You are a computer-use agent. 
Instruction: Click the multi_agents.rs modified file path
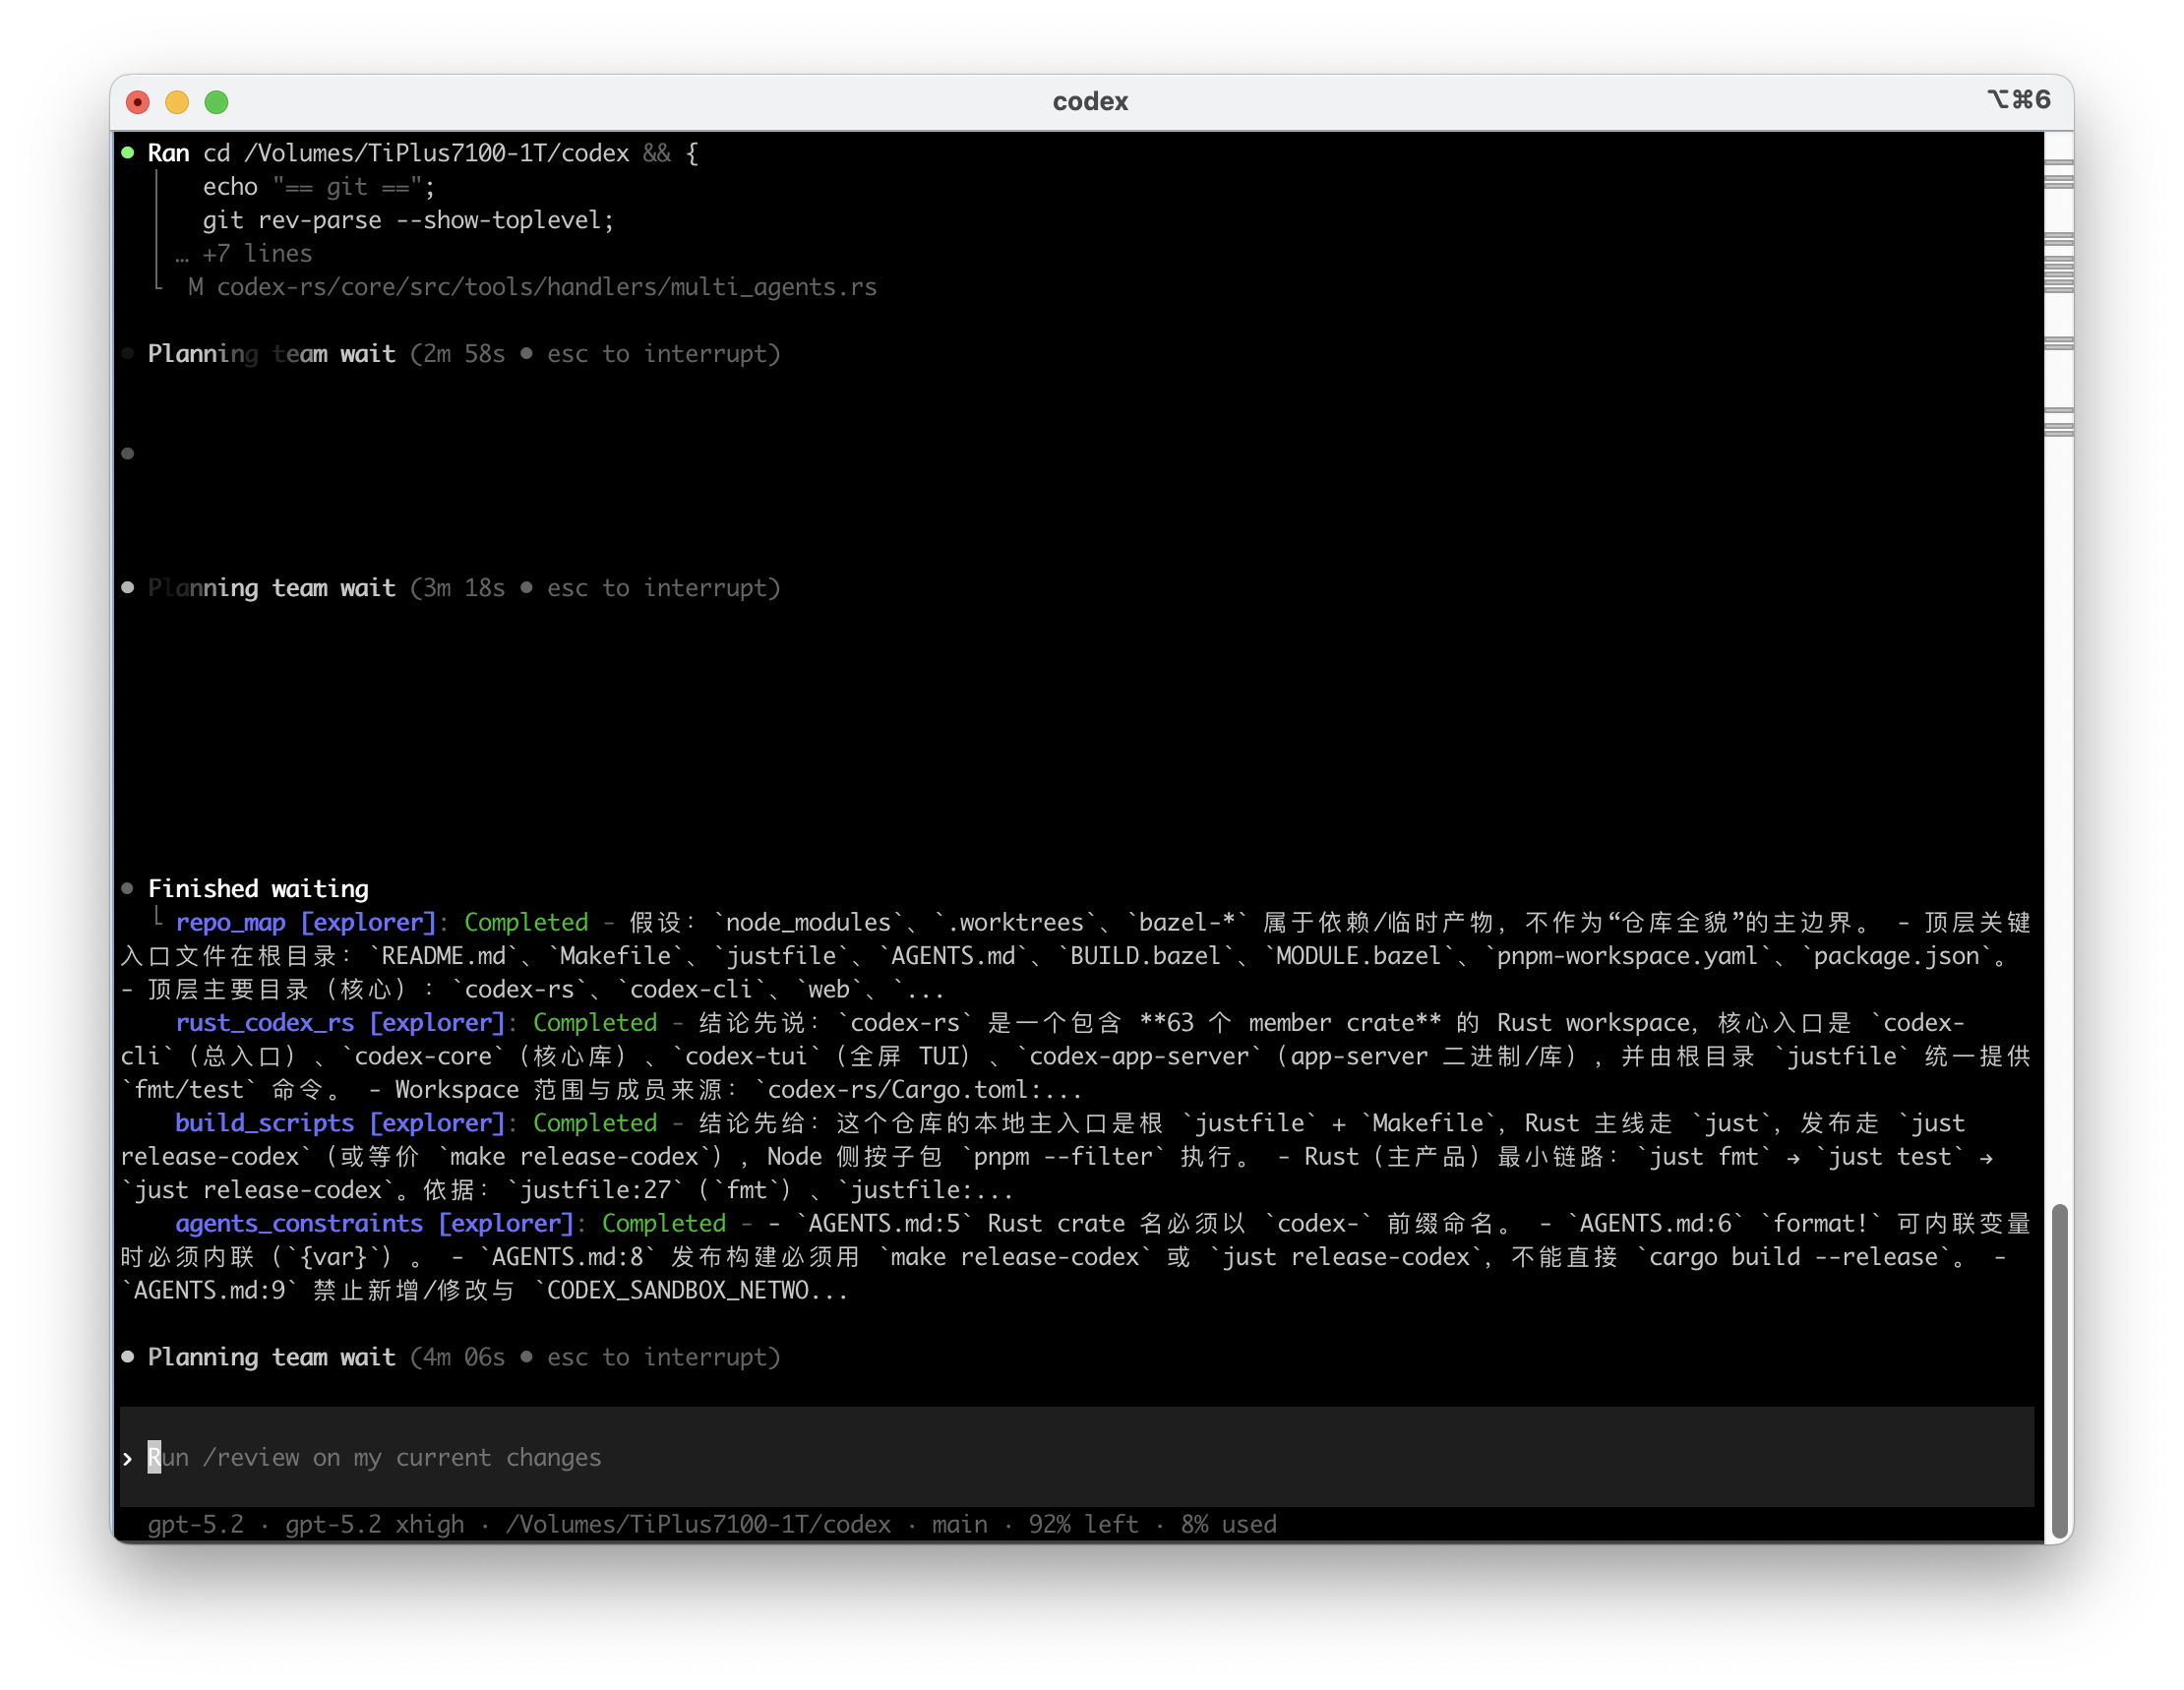point(546,287)
